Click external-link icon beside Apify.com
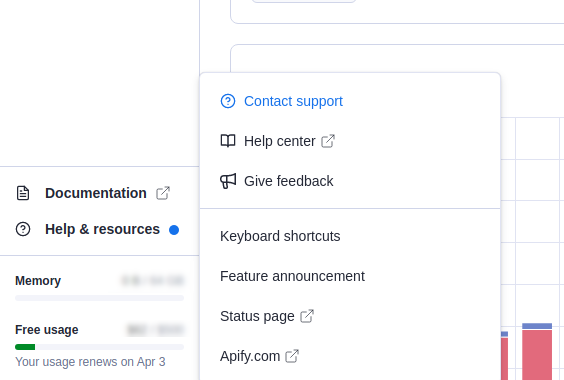 pyautogui.click(x=292, y=356)
